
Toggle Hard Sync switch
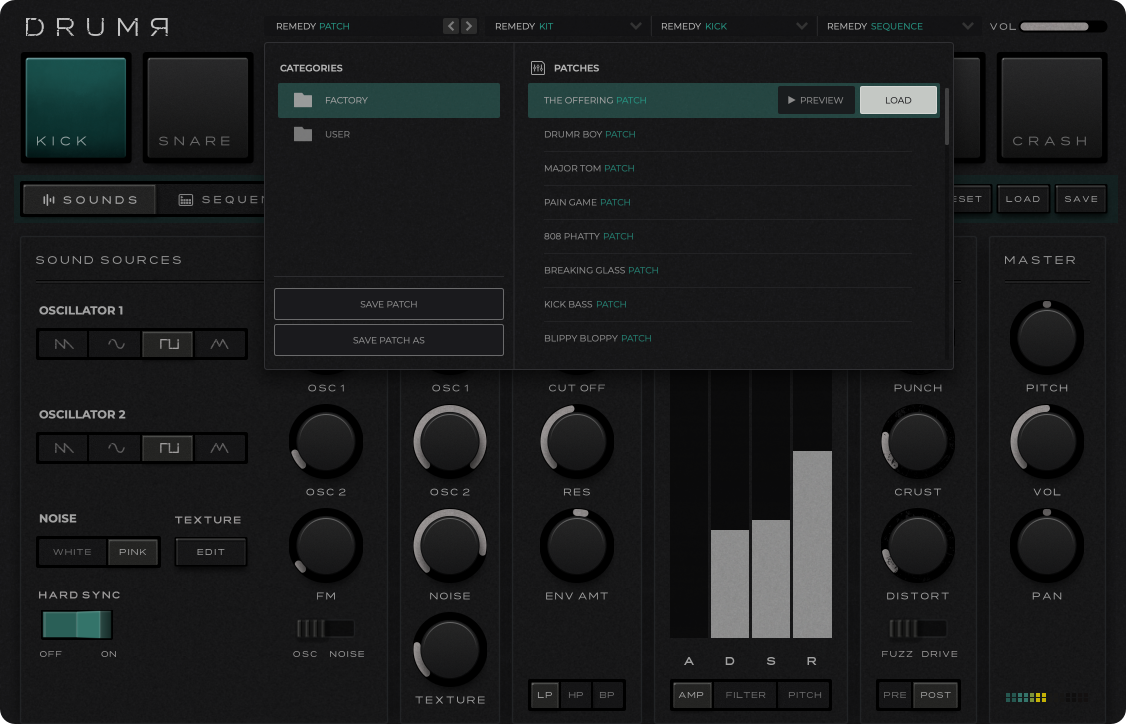point(77,625)
